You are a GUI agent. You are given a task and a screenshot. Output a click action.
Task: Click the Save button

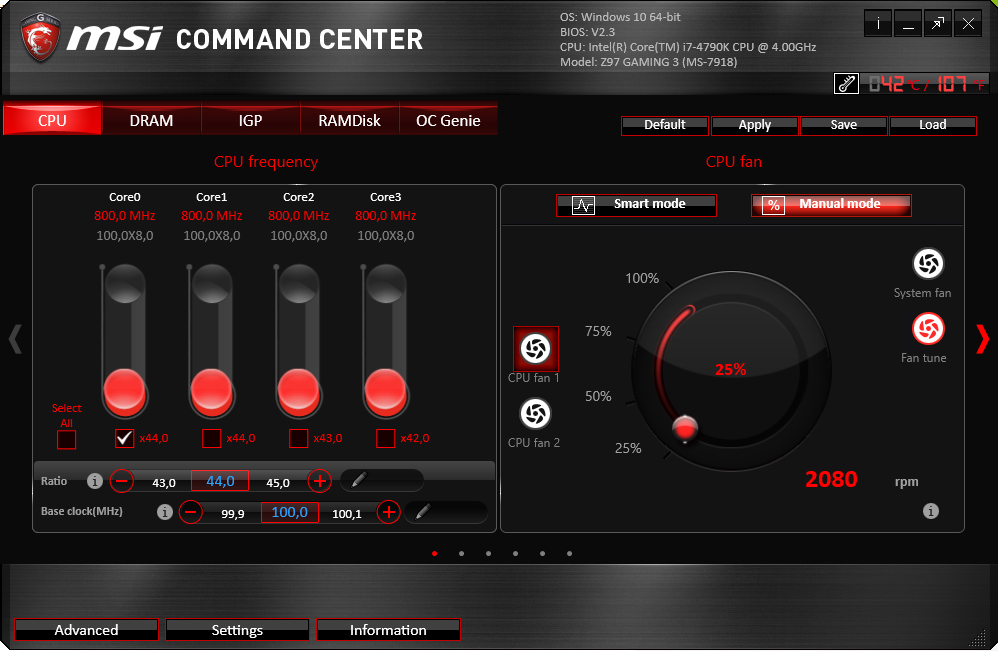843,125
